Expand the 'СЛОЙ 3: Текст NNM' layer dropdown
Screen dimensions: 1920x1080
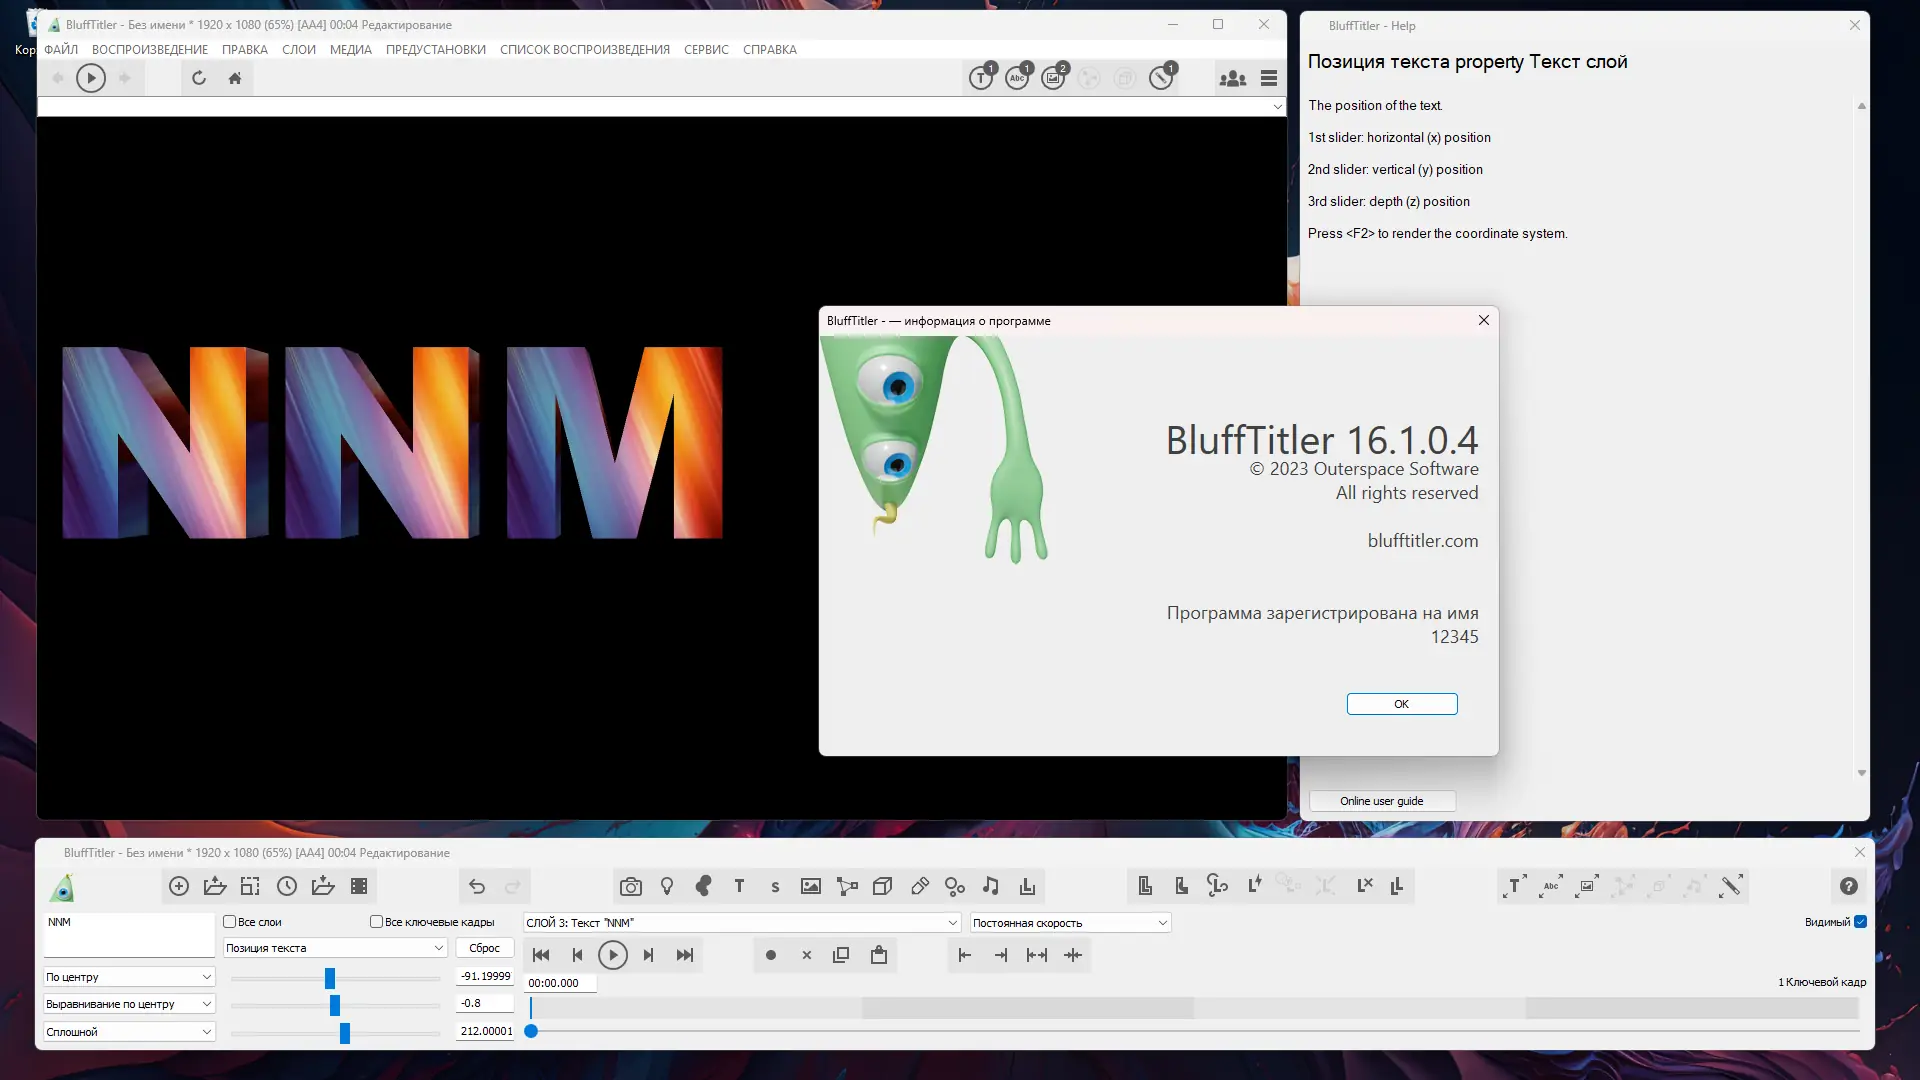(x=741, y=923)
